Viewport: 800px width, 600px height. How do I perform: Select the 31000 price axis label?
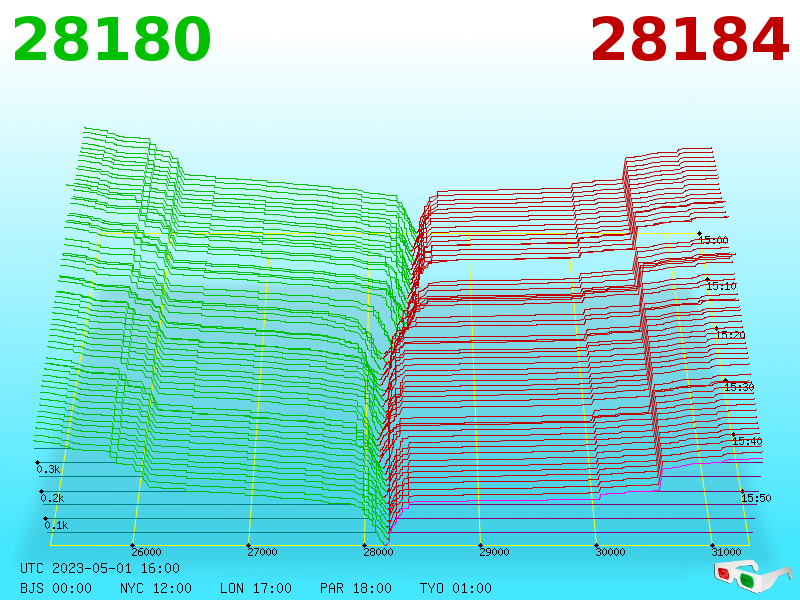coord(726,552)
